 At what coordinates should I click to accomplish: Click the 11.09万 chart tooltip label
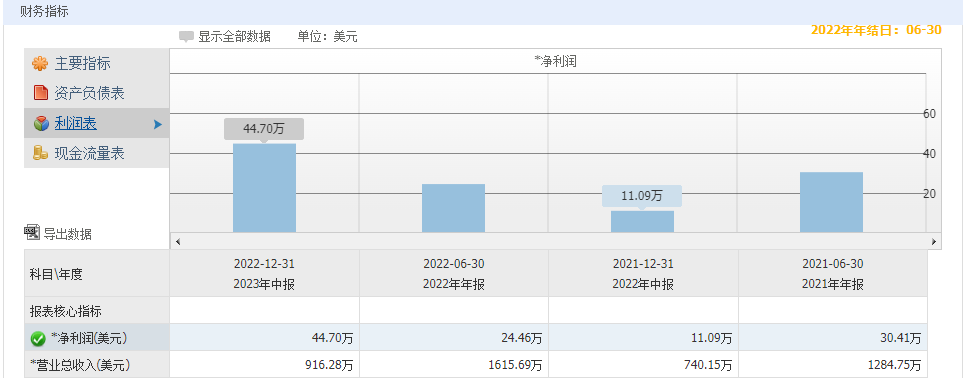(642, 196)
